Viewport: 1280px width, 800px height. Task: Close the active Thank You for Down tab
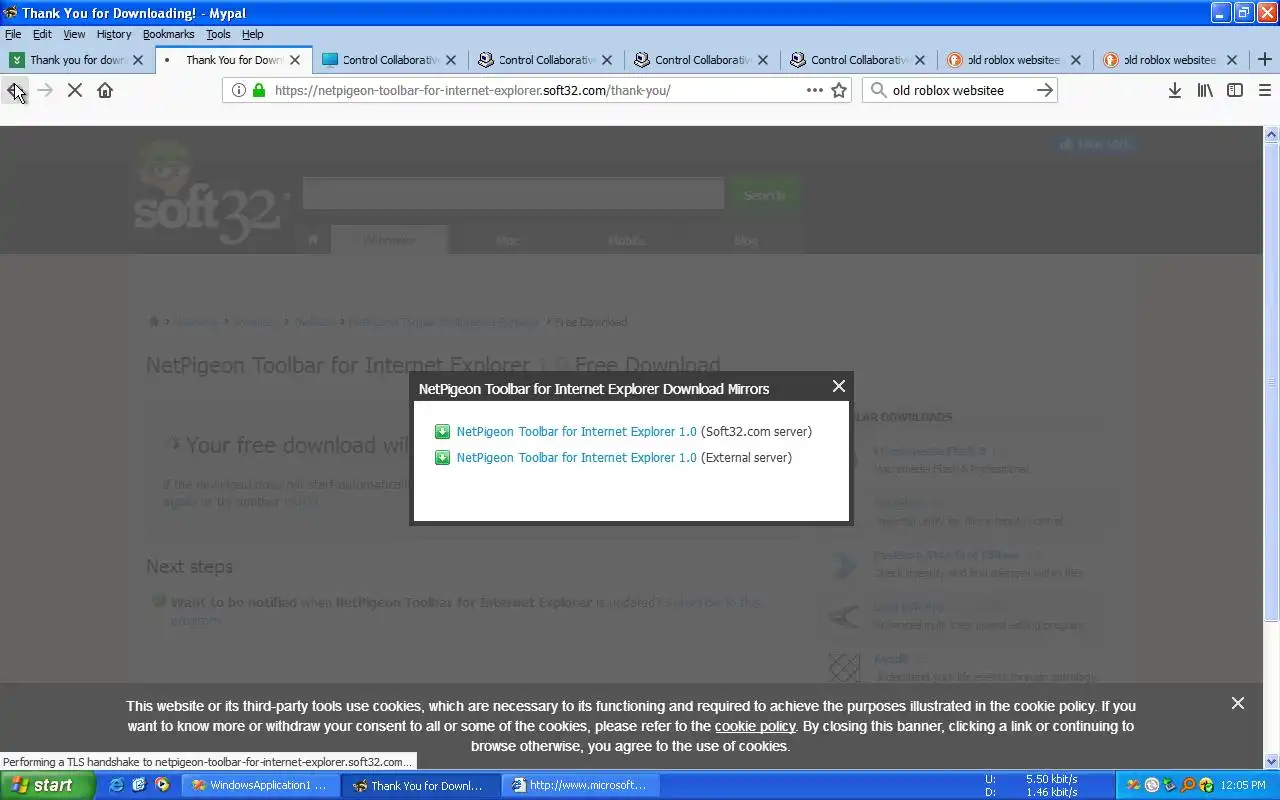point(294,60)
